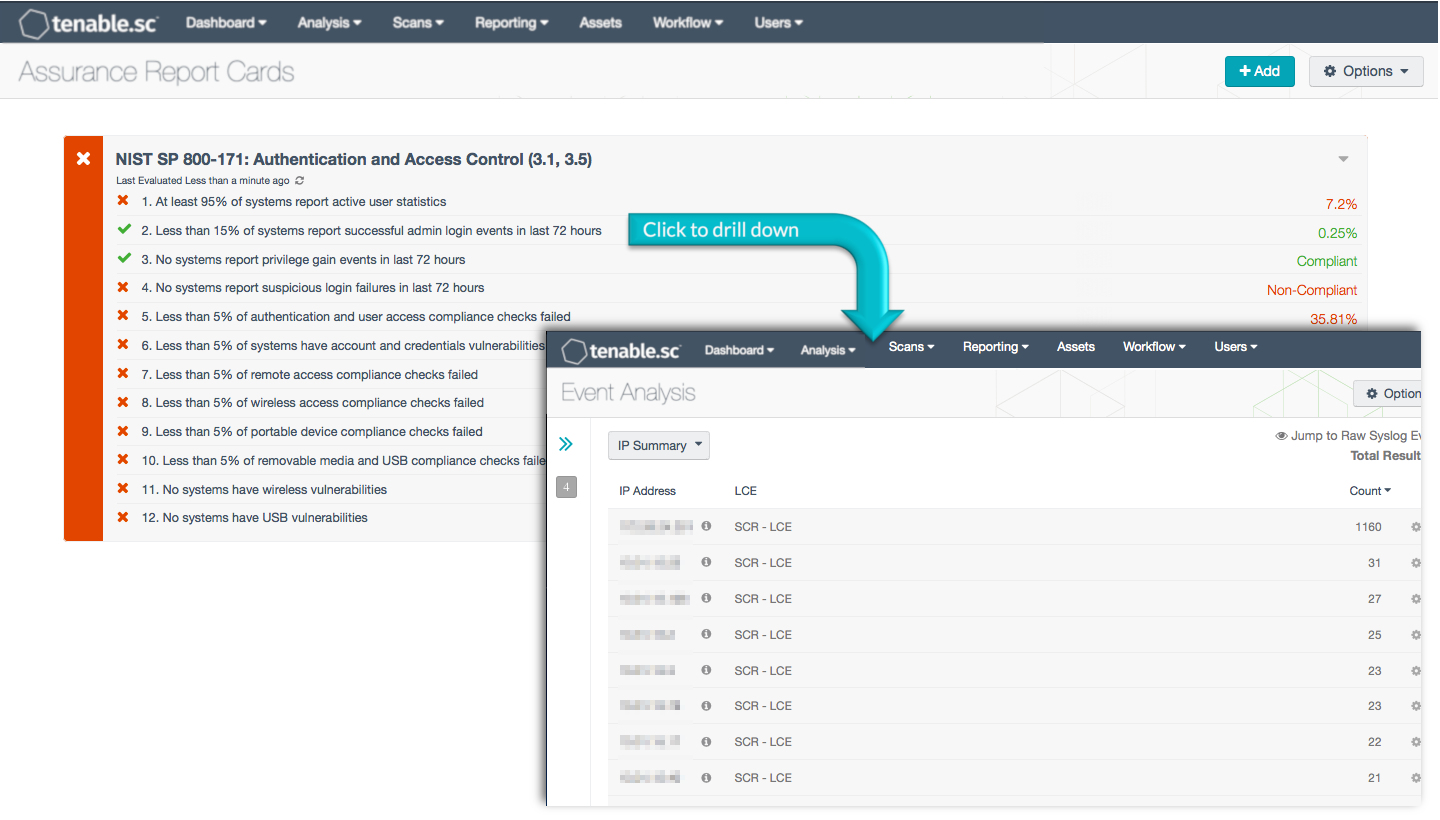Click the info icon on the row with count 27
This screenshot has height=820, width=1440.
click(x=706, y=598)
